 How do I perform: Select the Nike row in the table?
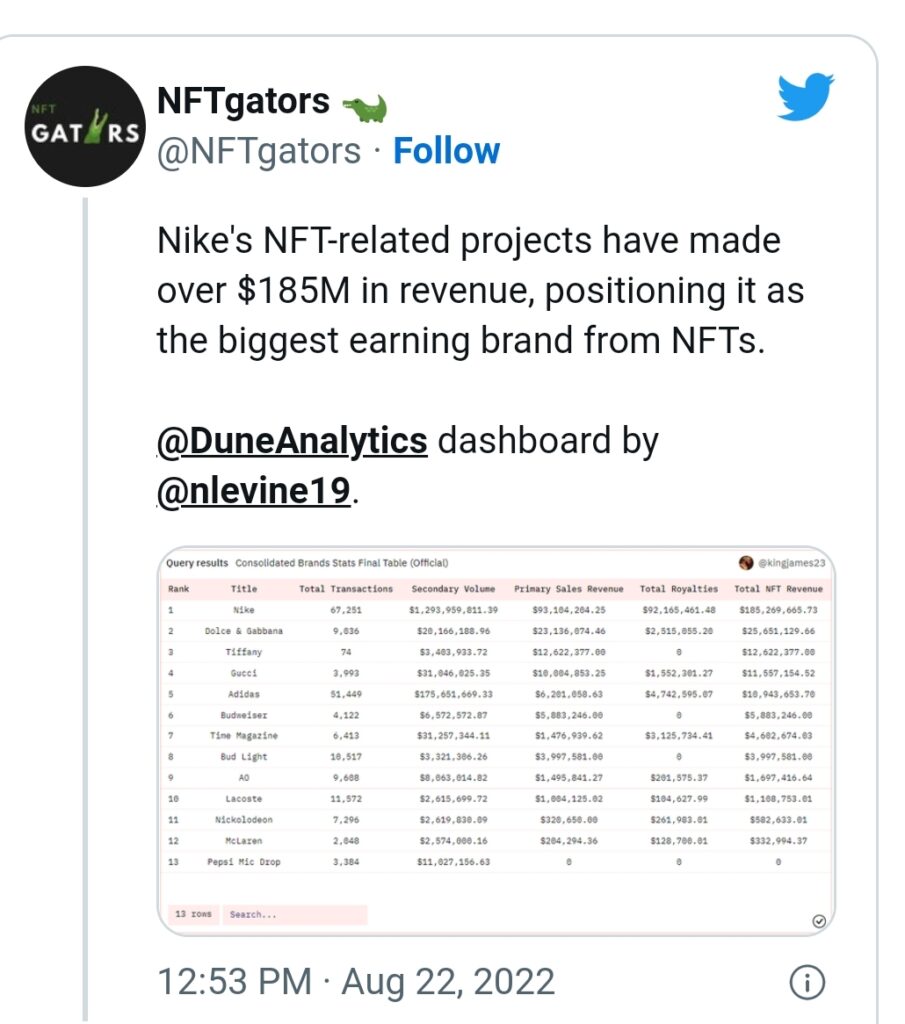(496, 610)
